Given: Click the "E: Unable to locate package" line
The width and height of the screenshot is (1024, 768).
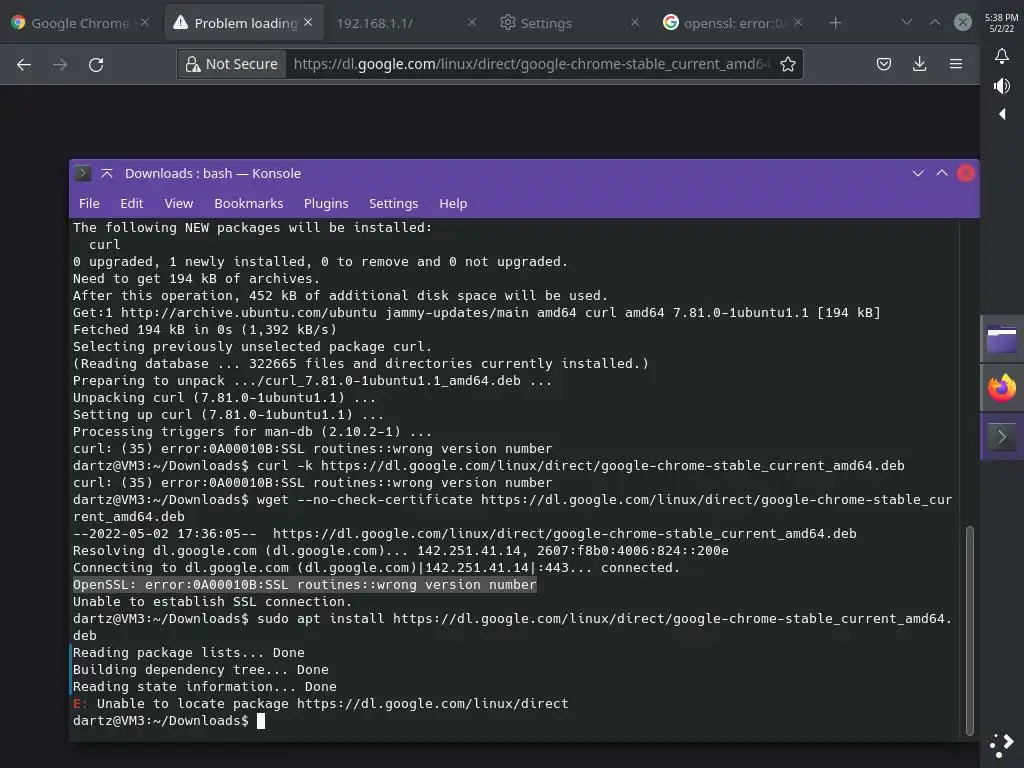Looking at the screenshot, I should pyautogui.click(x=321, y=703).
